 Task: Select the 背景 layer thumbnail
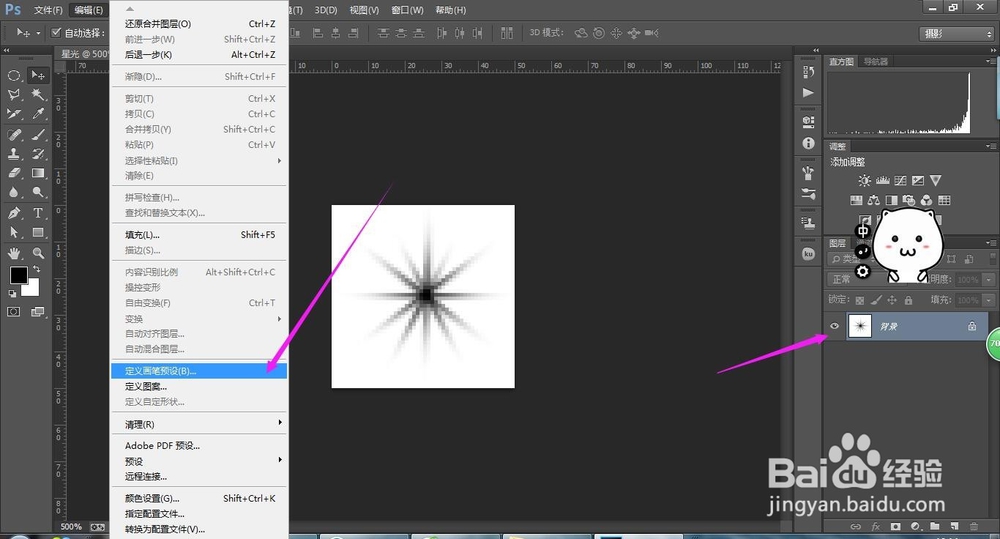coord(860,326)
